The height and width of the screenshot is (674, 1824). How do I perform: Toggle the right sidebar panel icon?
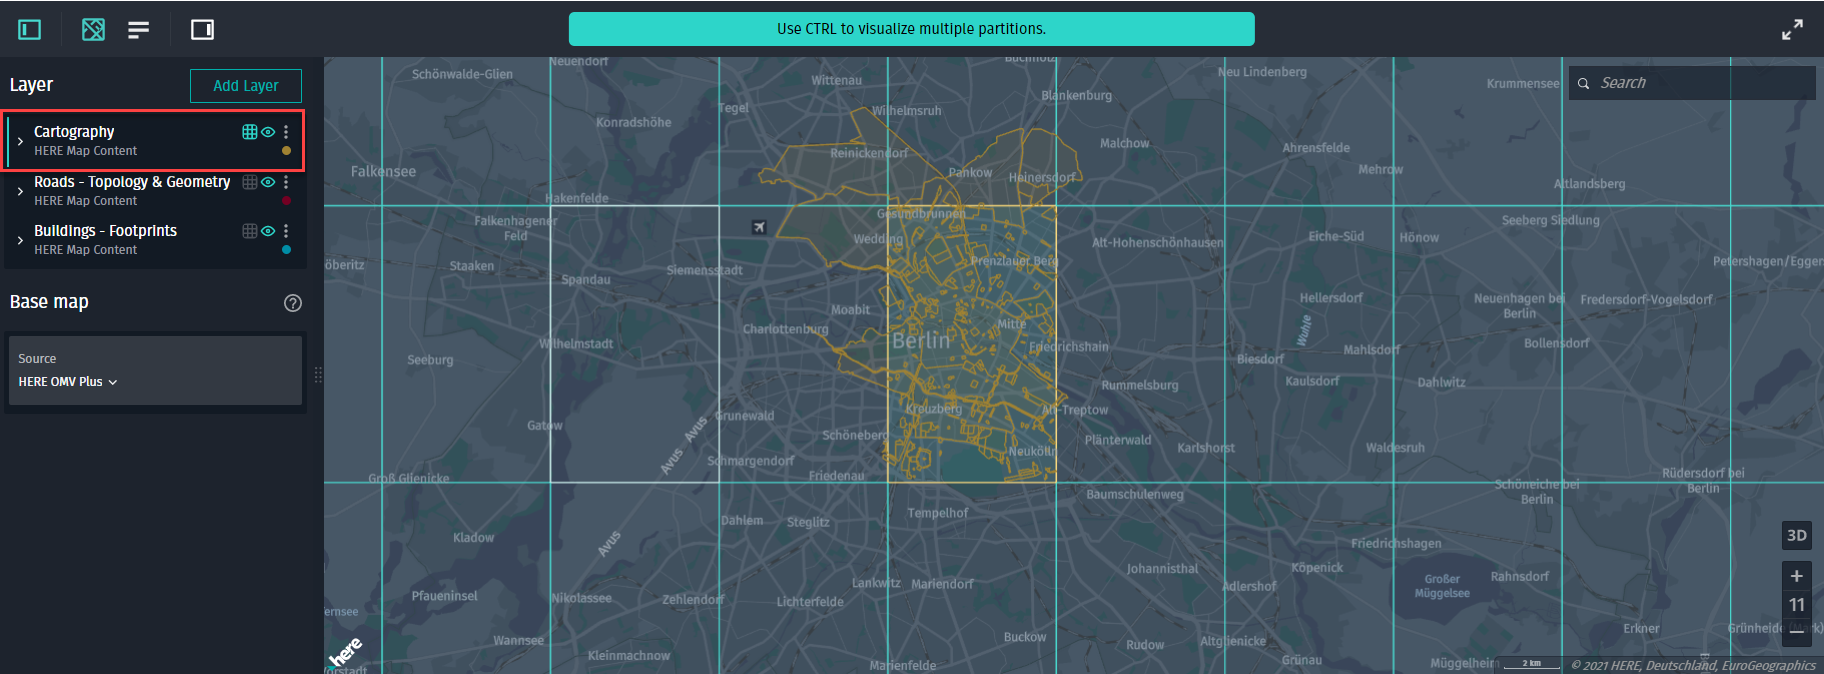[202, 30]
